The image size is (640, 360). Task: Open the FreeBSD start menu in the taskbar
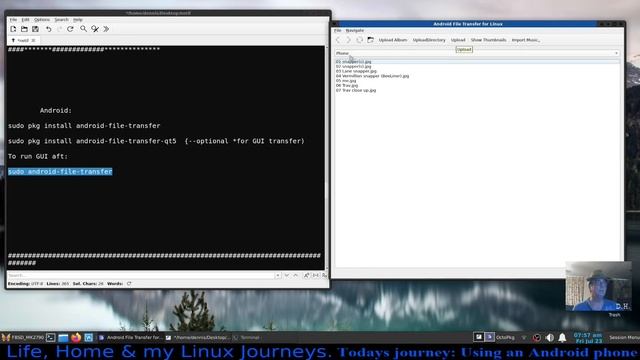(x=23, y=338)
